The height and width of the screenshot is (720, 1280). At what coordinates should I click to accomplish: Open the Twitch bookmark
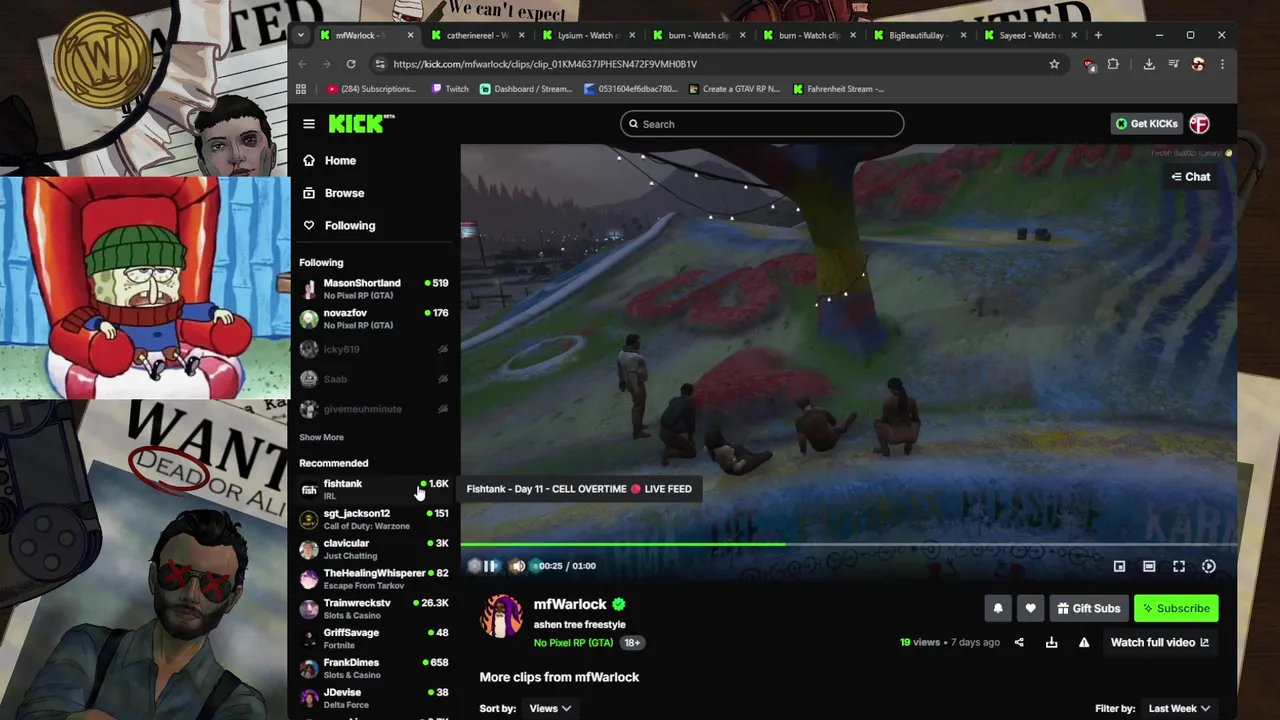450,89
